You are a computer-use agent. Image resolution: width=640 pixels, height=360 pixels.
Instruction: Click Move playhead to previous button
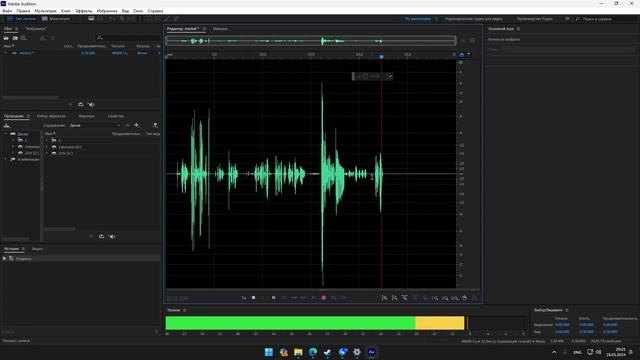(x=284, y=298)
